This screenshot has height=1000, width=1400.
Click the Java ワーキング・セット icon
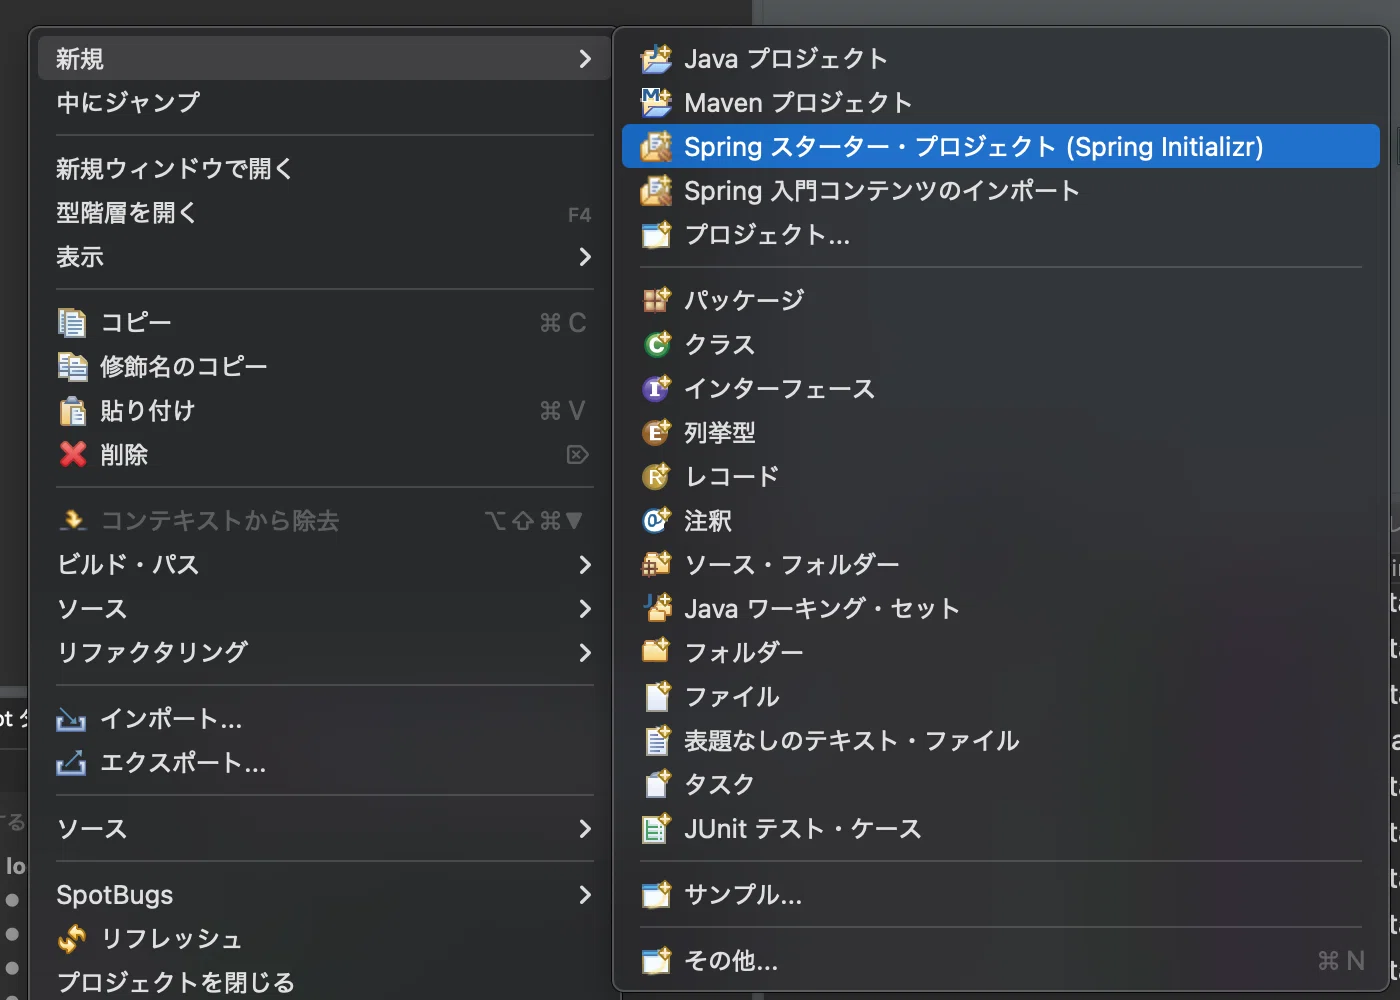coord(656,608)
